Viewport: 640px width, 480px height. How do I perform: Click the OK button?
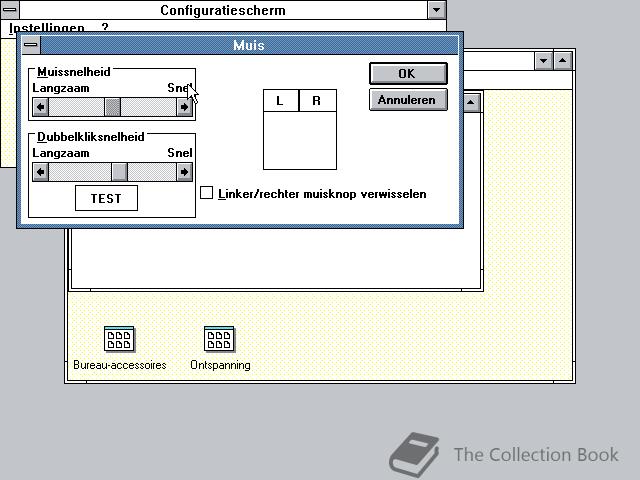pyautogui.click(x=408, y=73)
